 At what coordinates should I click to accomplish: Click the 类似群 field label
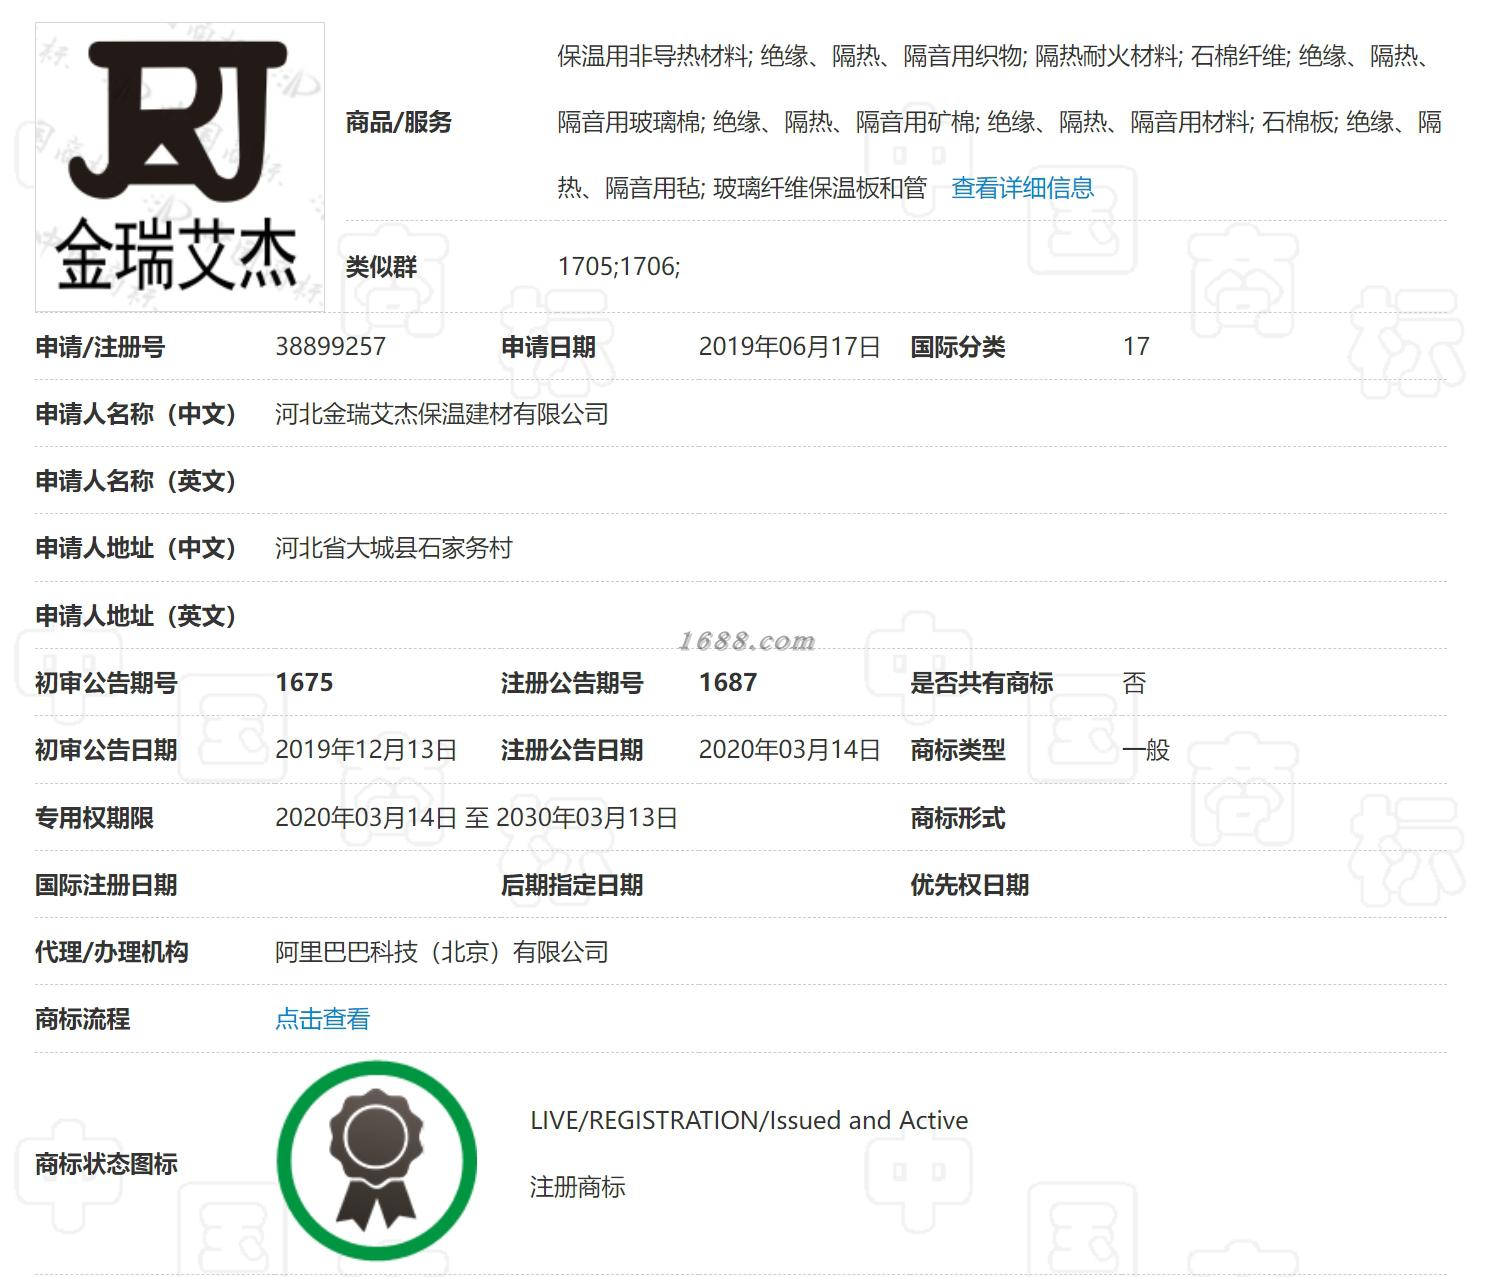pos(381,267)
